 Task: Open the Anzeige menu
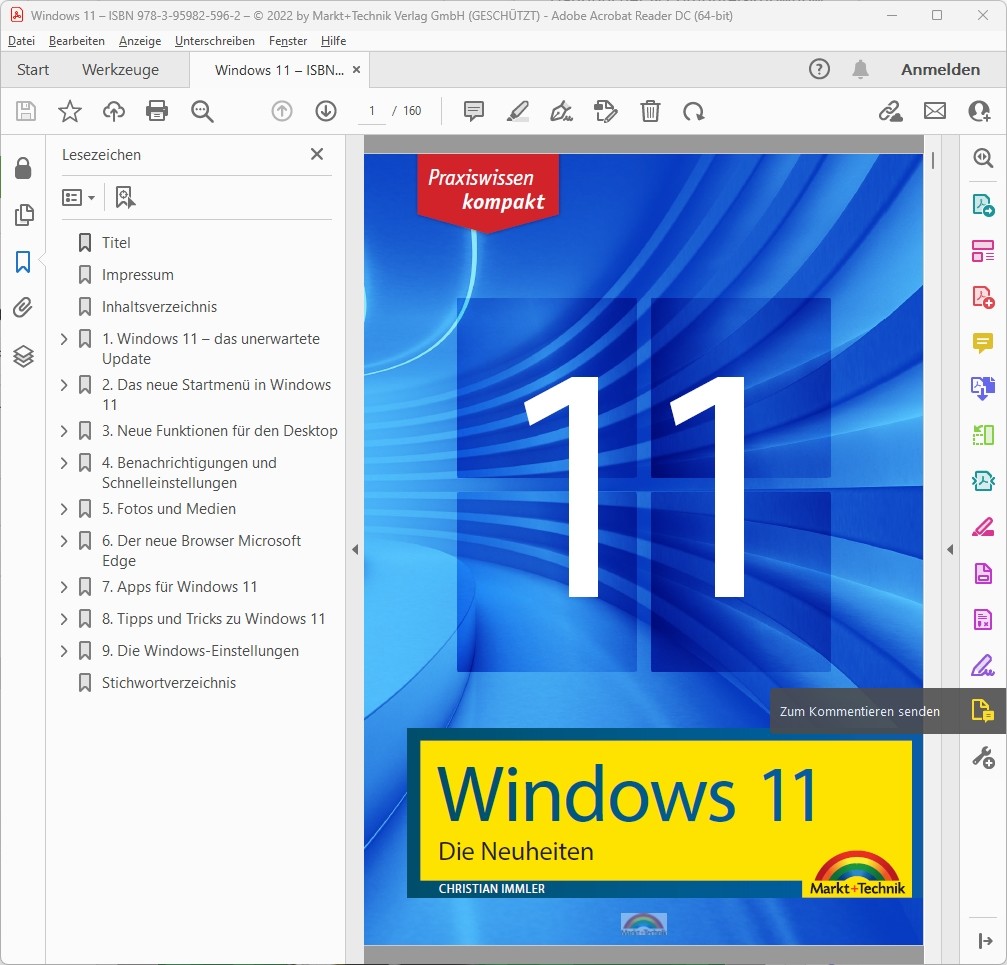[x=139, y=41]
